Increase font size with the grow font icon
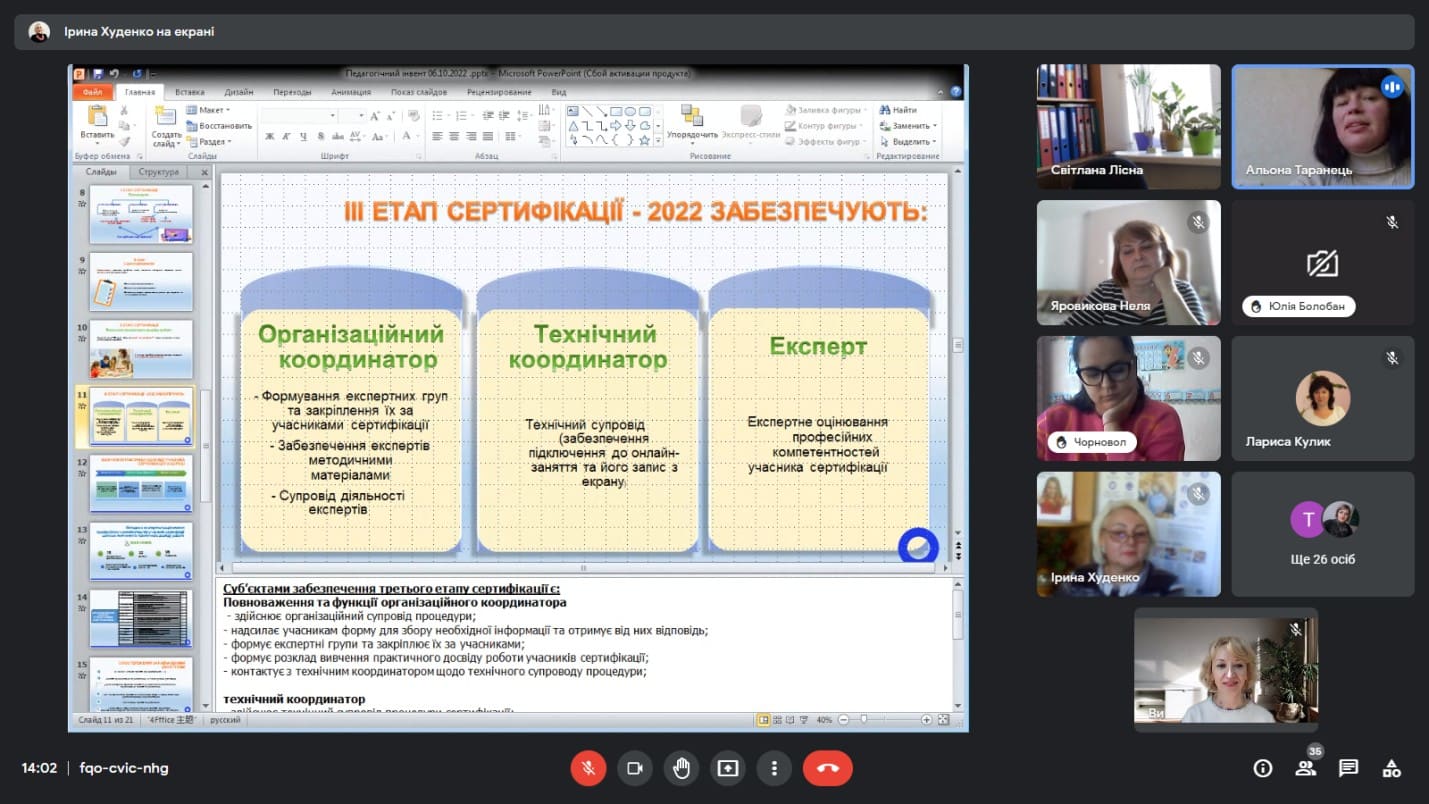The width and height of the screenshot is (1429, 804). [x=374, y=117]
